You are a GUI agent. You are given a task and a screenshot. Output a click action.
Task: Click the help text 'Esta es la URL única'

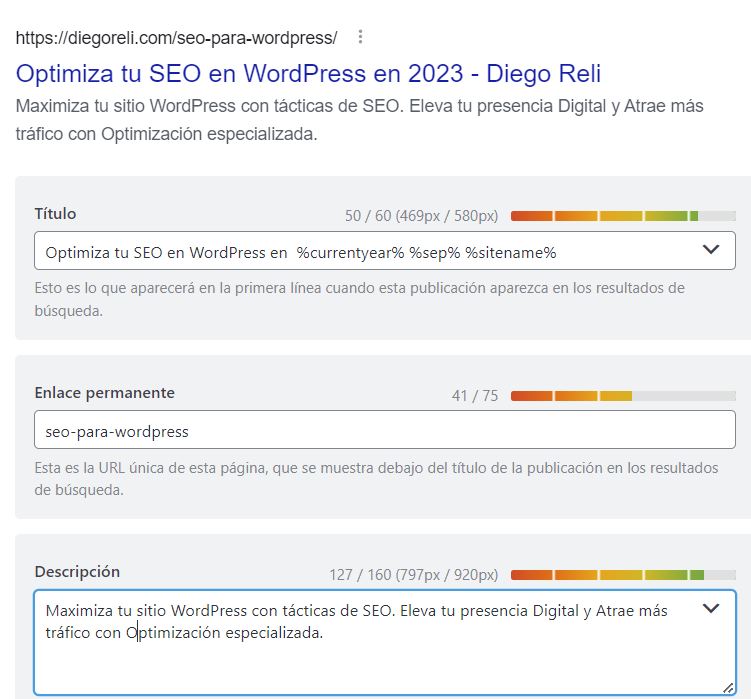pos(376,479)
